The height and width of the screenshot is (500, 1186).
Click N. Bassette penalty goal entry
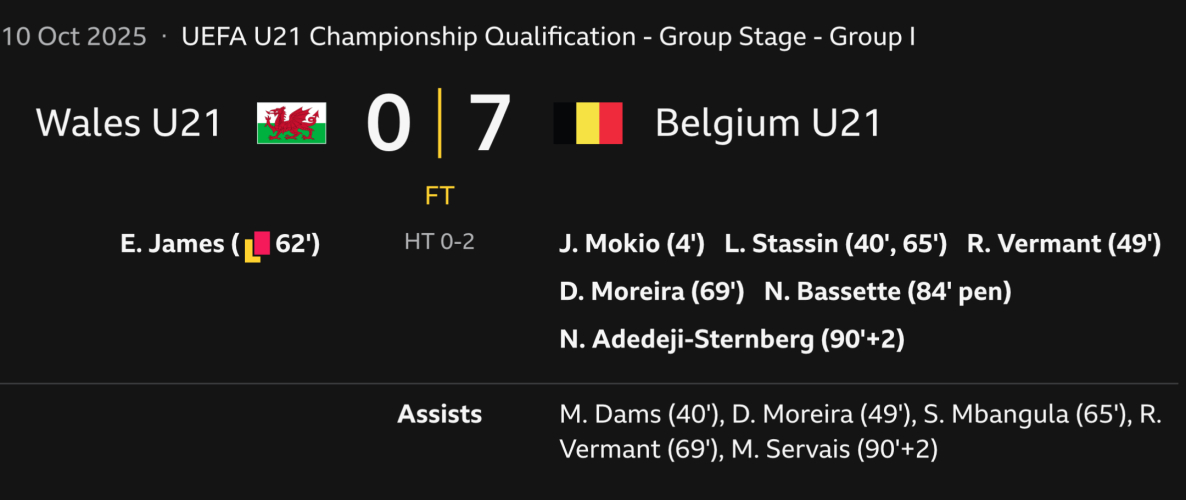(x=888, y=292)
